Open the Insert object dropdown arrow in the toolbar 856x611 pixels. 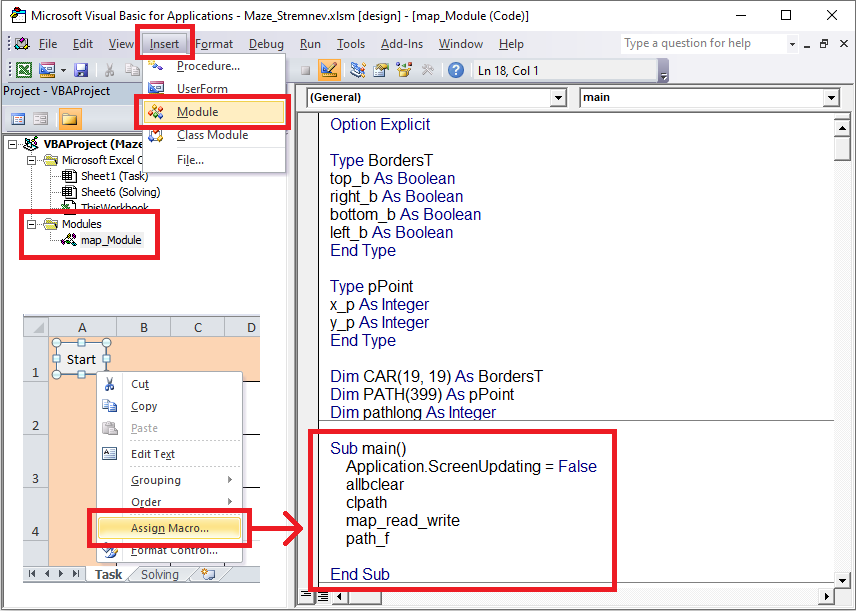[63, 70]
